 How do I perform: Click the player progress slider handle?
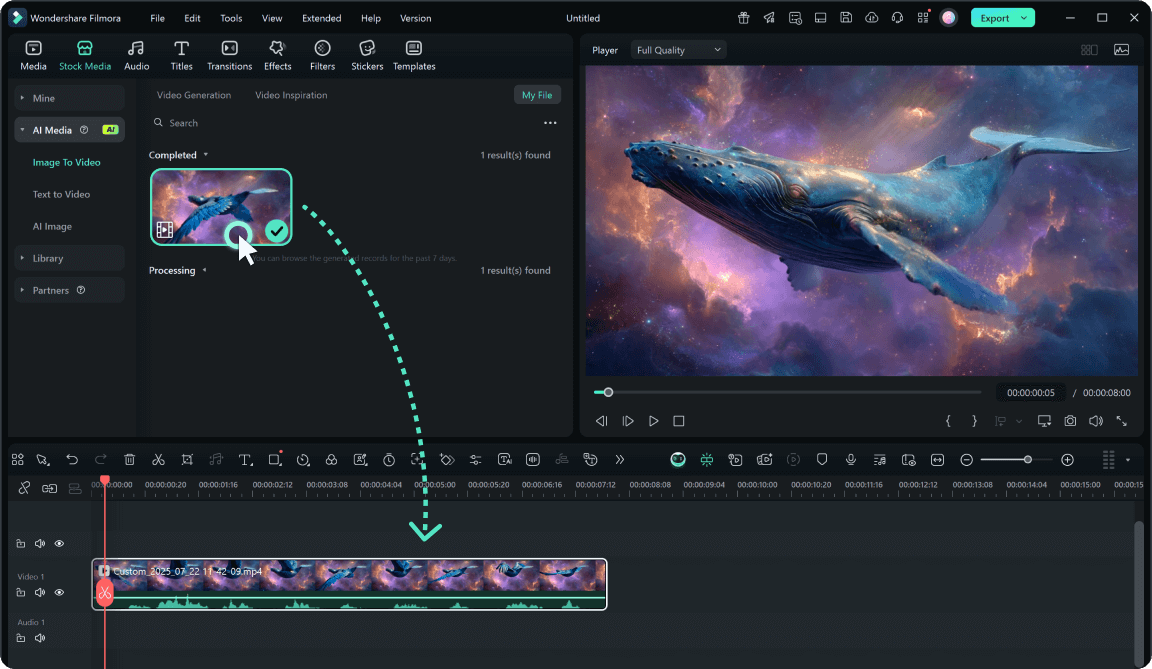[608, 392]
